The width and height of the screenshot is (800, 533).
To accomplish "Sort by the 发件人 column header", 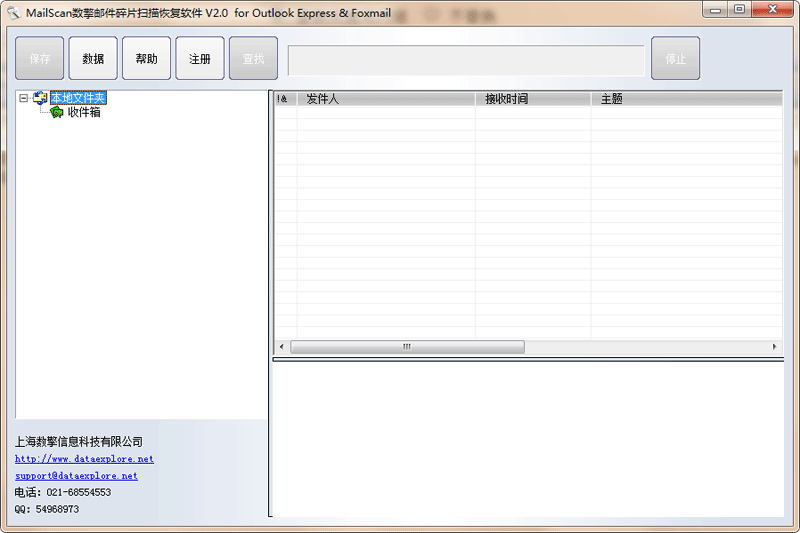I will 386,99.
